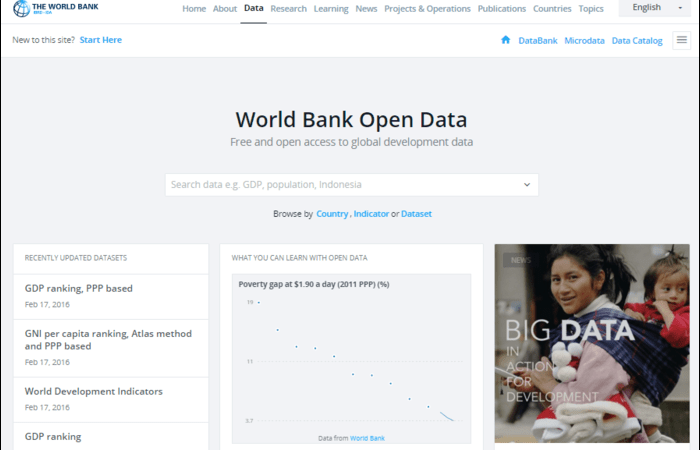Click the Poverty gap chart title
Image resolution: width=700 pixels, height=450 pixels.
[x=314, y=284]
